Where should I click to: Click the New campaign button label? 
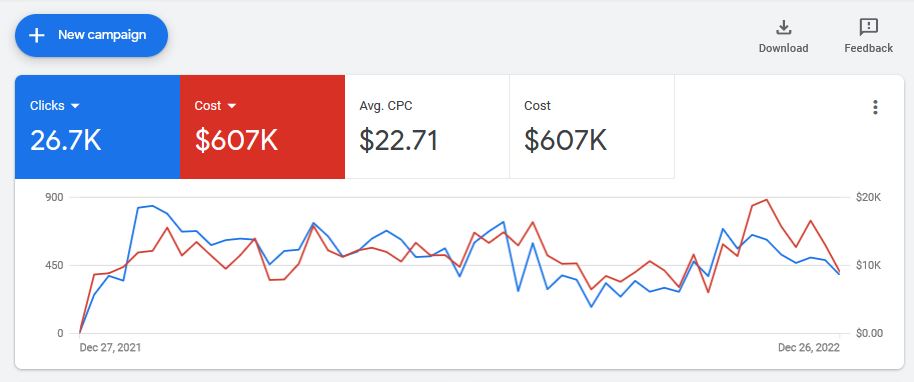pyautogui.click(x=102, y=35)
